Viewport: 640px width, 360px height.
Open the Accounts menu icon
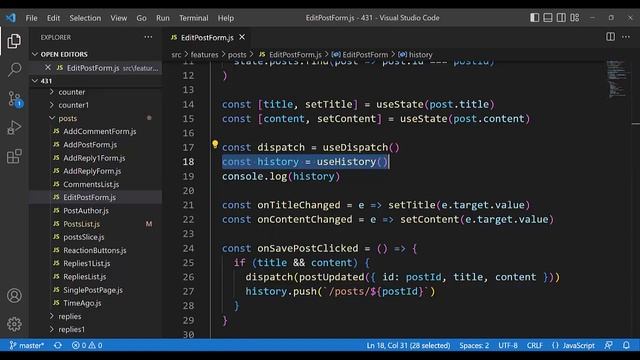14,295
